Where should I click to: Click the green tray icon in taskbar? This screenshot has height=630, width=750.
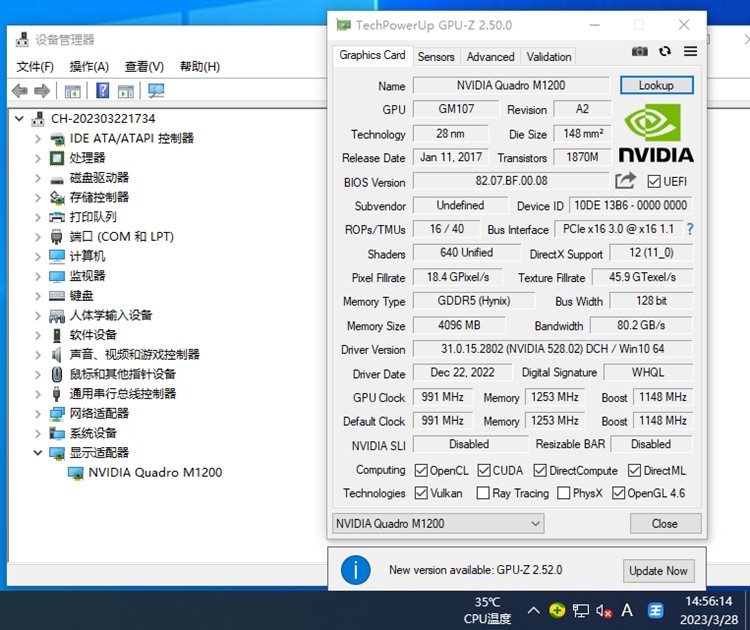[557, 610]
